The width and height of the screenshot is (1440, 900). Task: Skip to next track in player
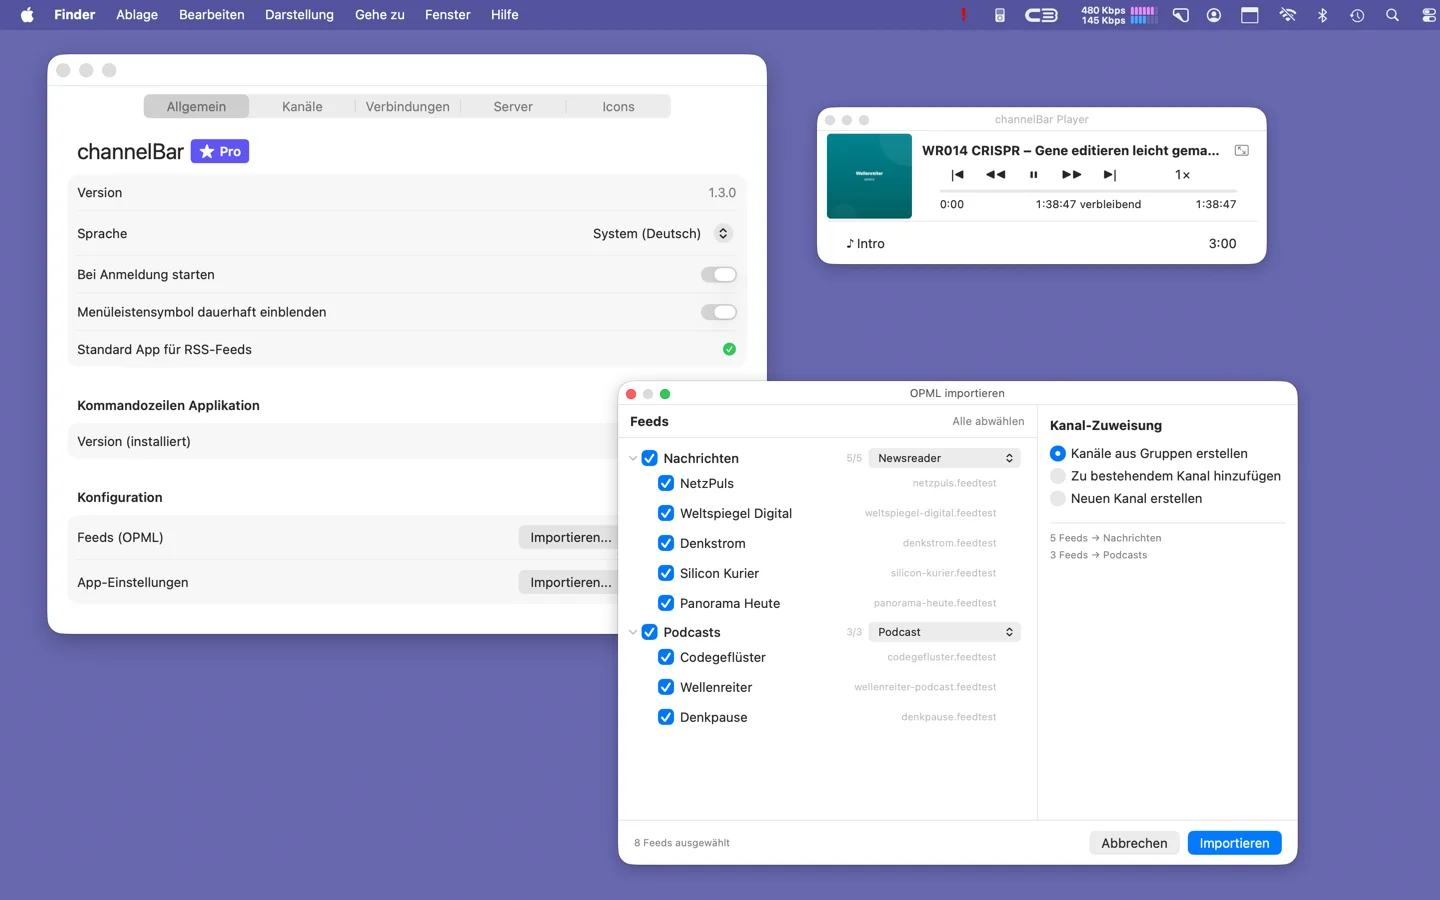(x=1109, y=175)
